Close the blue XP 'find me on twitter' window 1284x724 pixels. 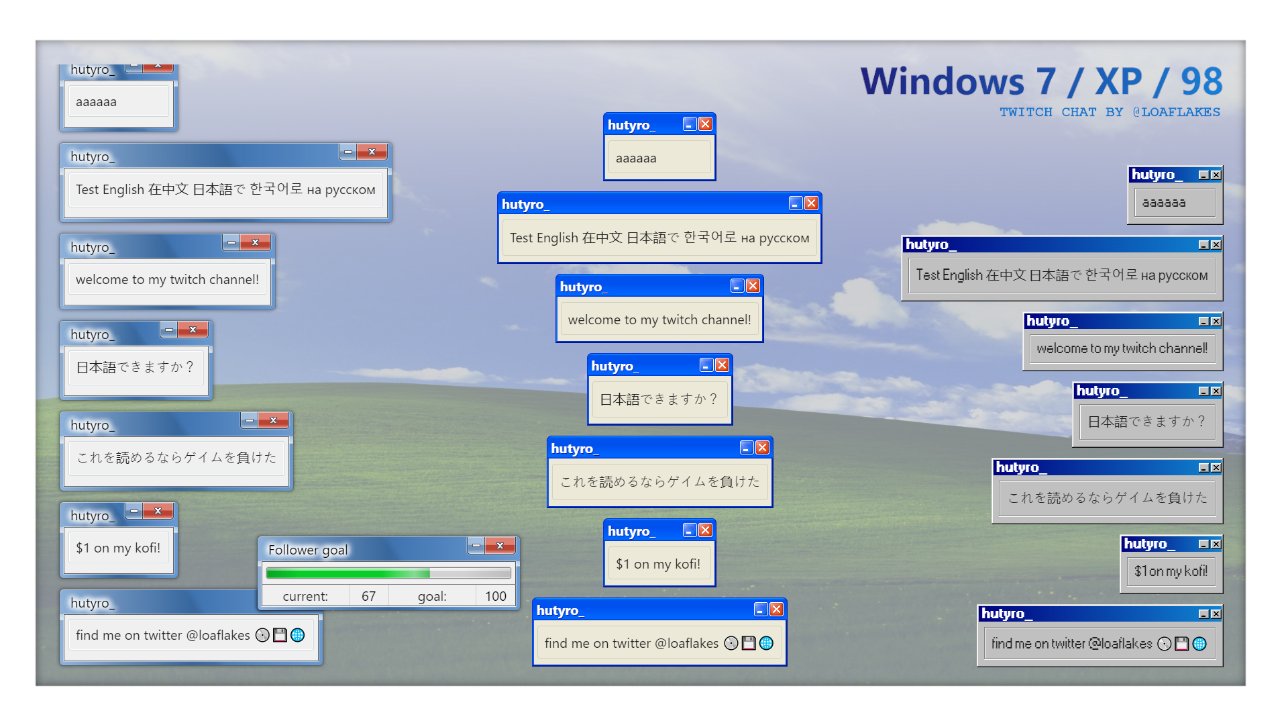776,609
